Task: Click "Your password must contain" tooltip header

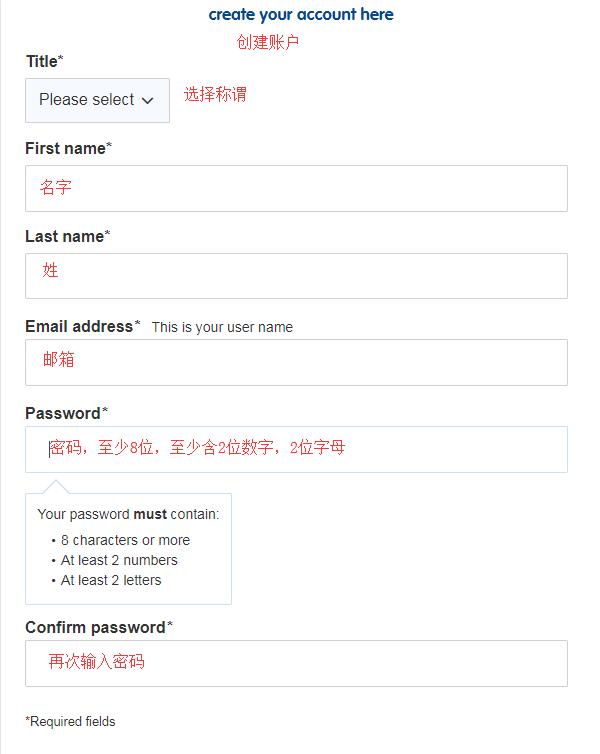Action: point(128,515)
